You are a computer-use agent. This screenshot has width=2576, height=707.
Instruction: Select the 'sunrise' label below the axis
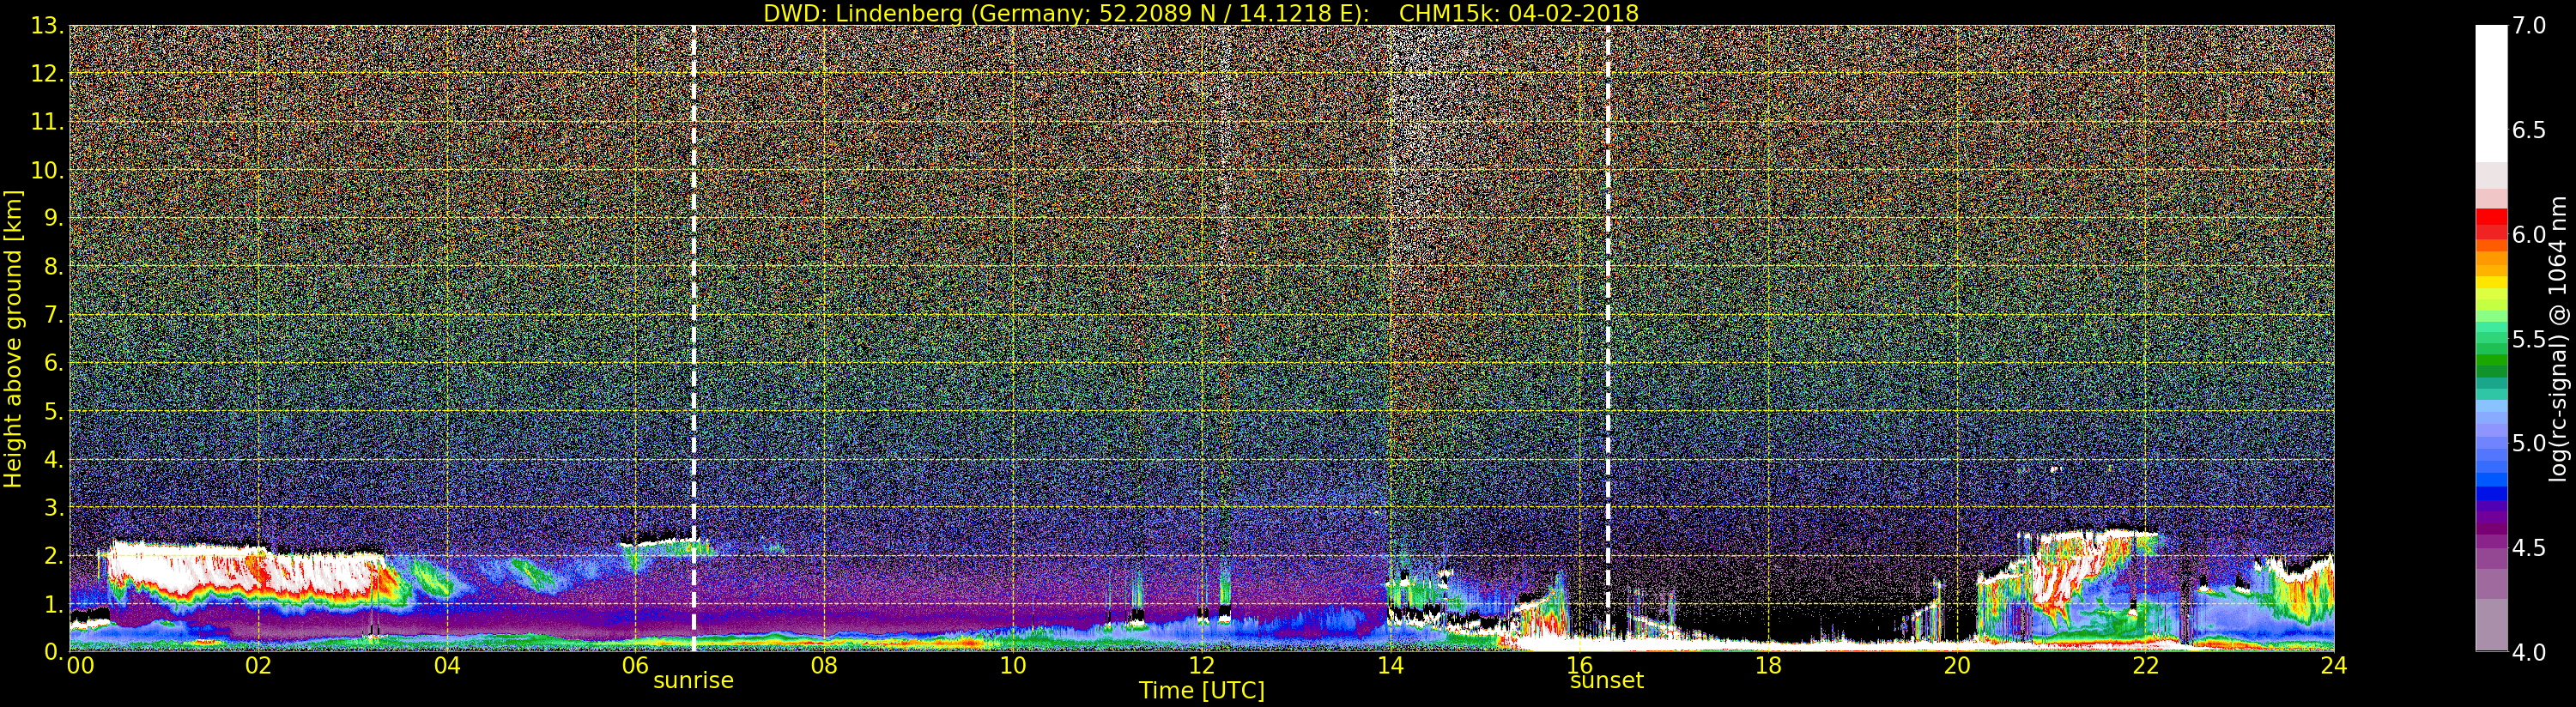[x=693, y=680]
